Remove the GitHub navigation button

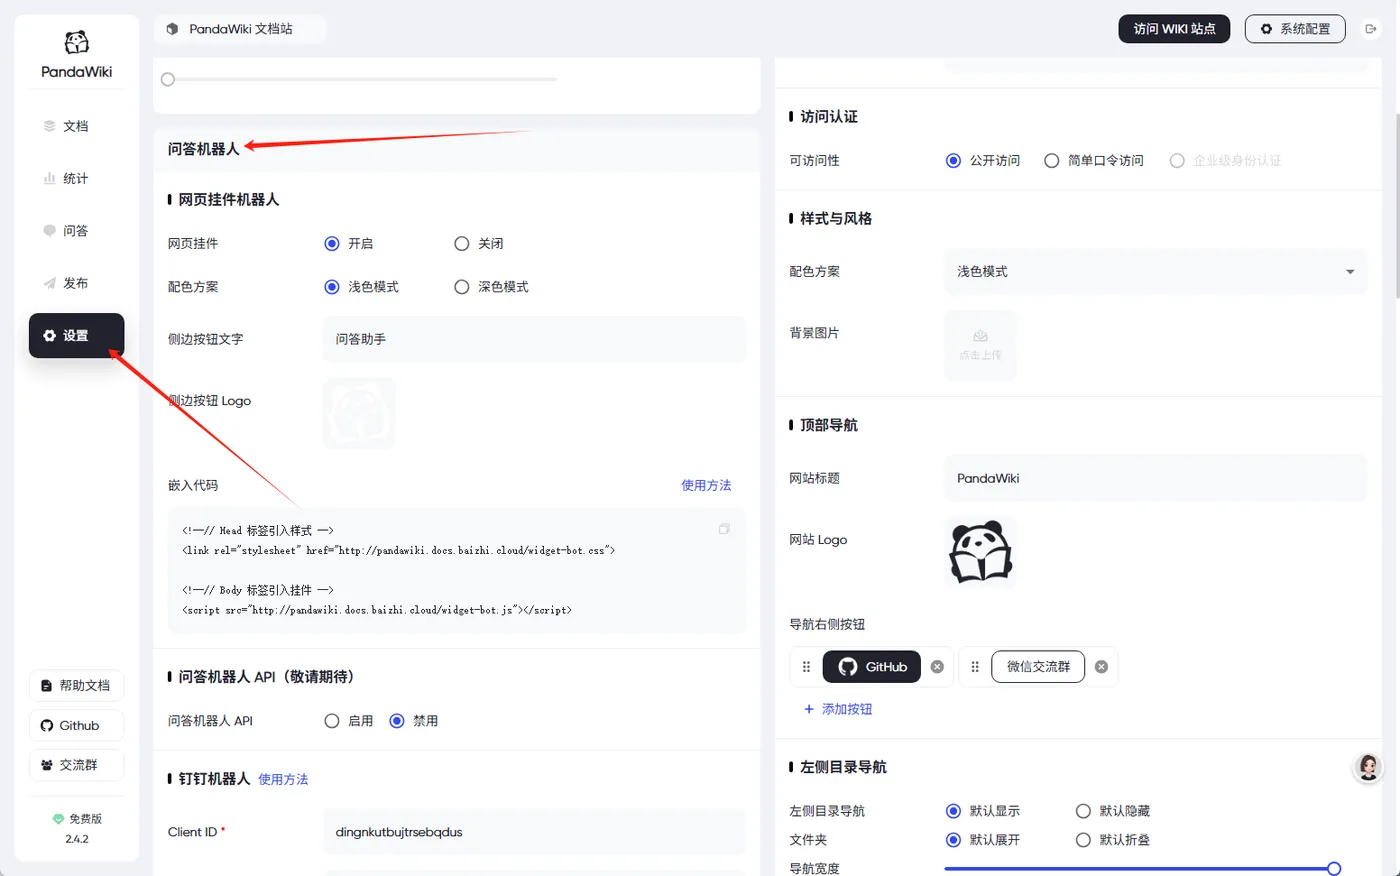(x=937, y=667)
